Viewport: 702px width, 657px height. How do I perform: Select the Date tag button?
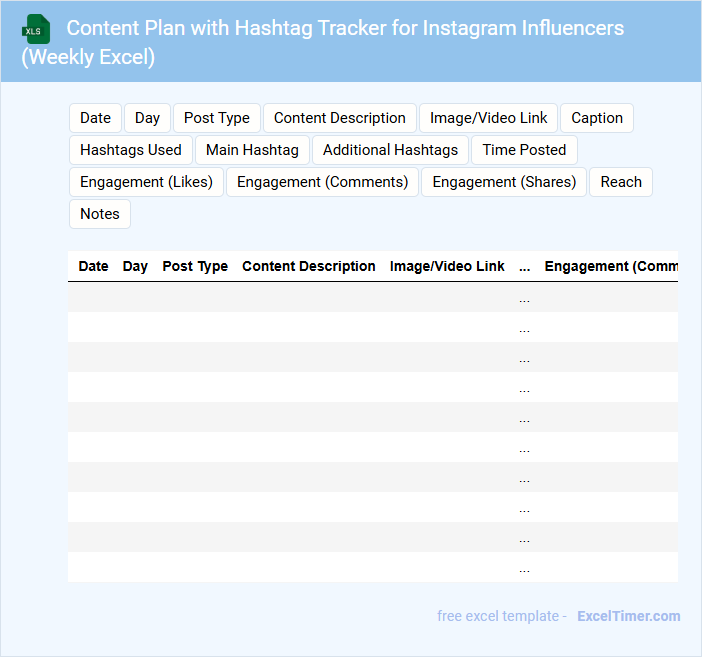[x=95, y=118]
